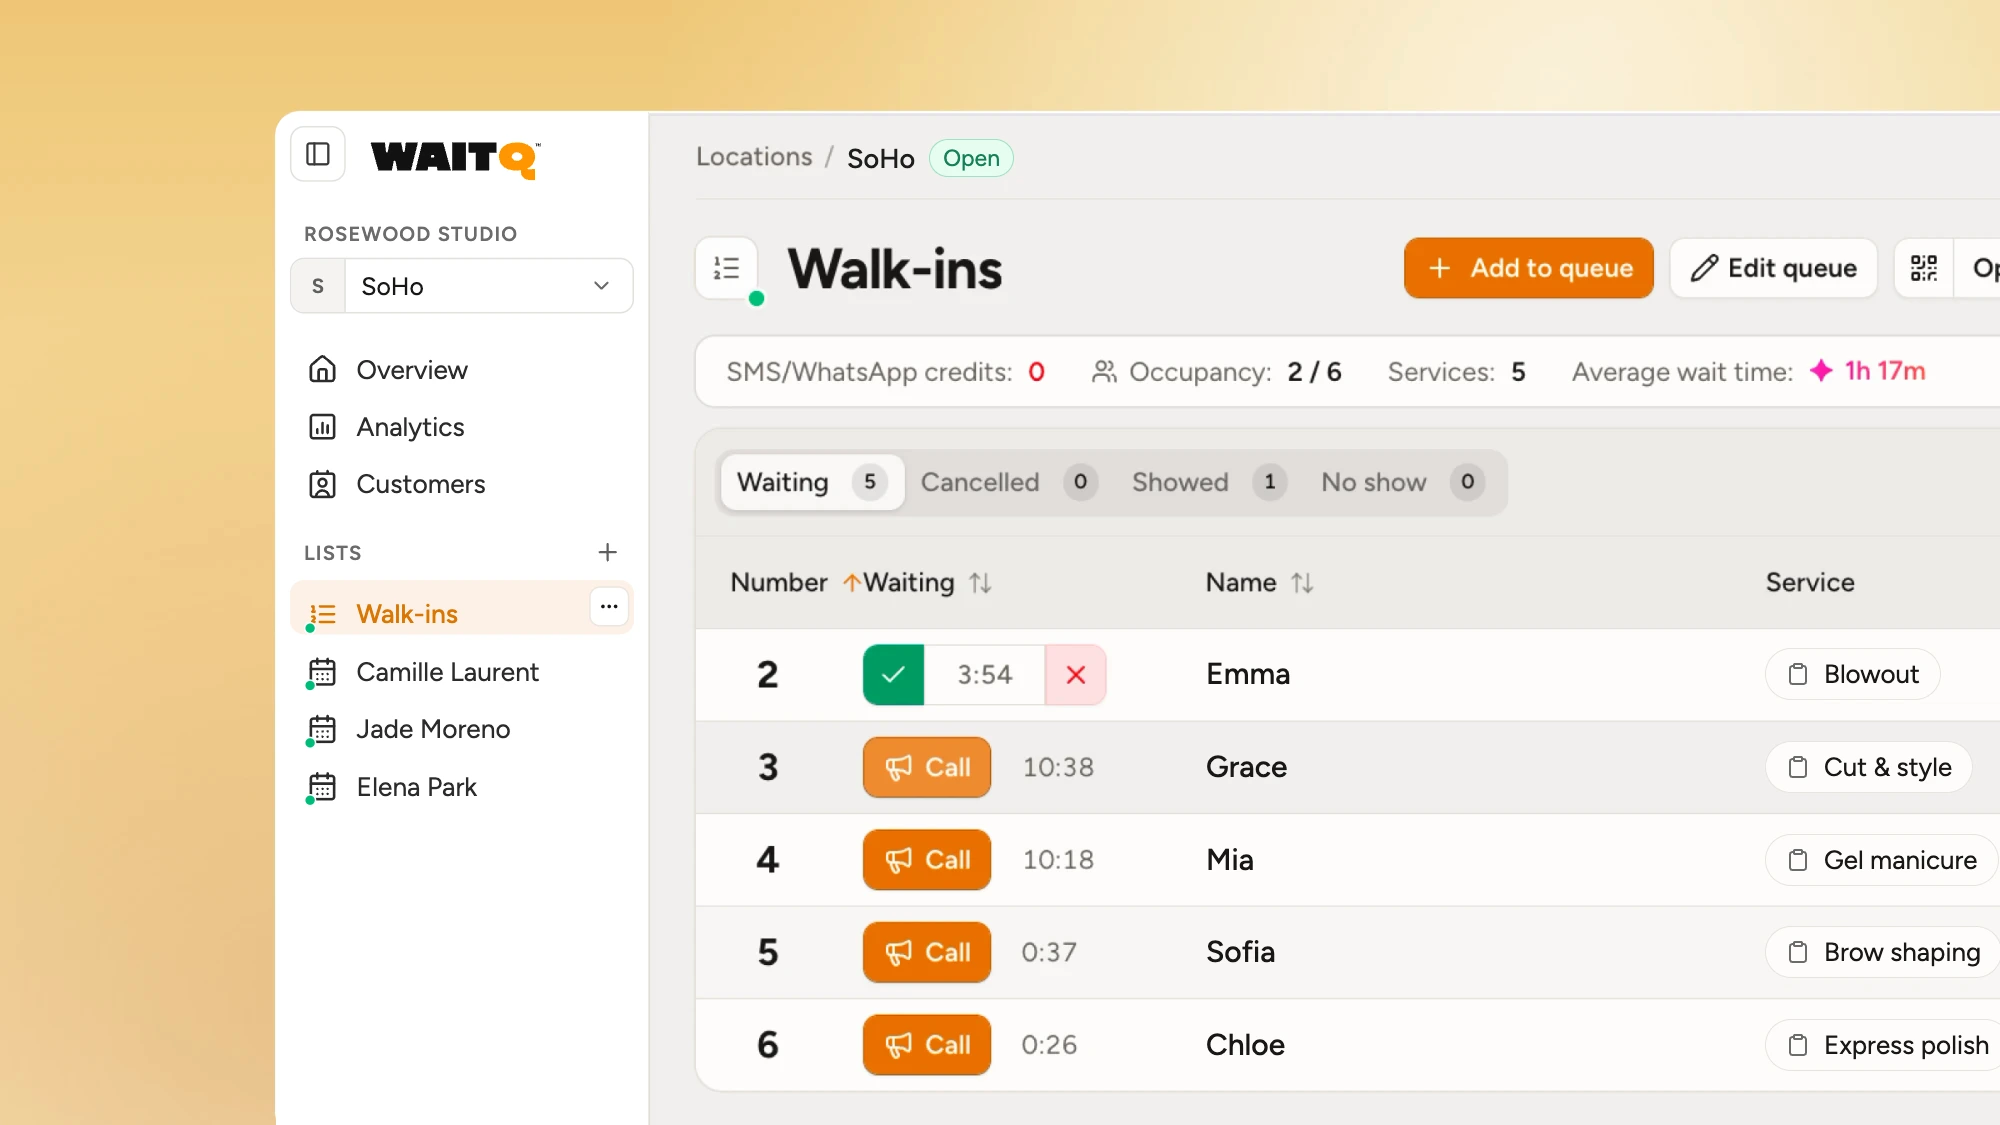Click SMS/WhatsApp credits value 0
This screenshot has height=1125, width=2000.
point(1037,372)
